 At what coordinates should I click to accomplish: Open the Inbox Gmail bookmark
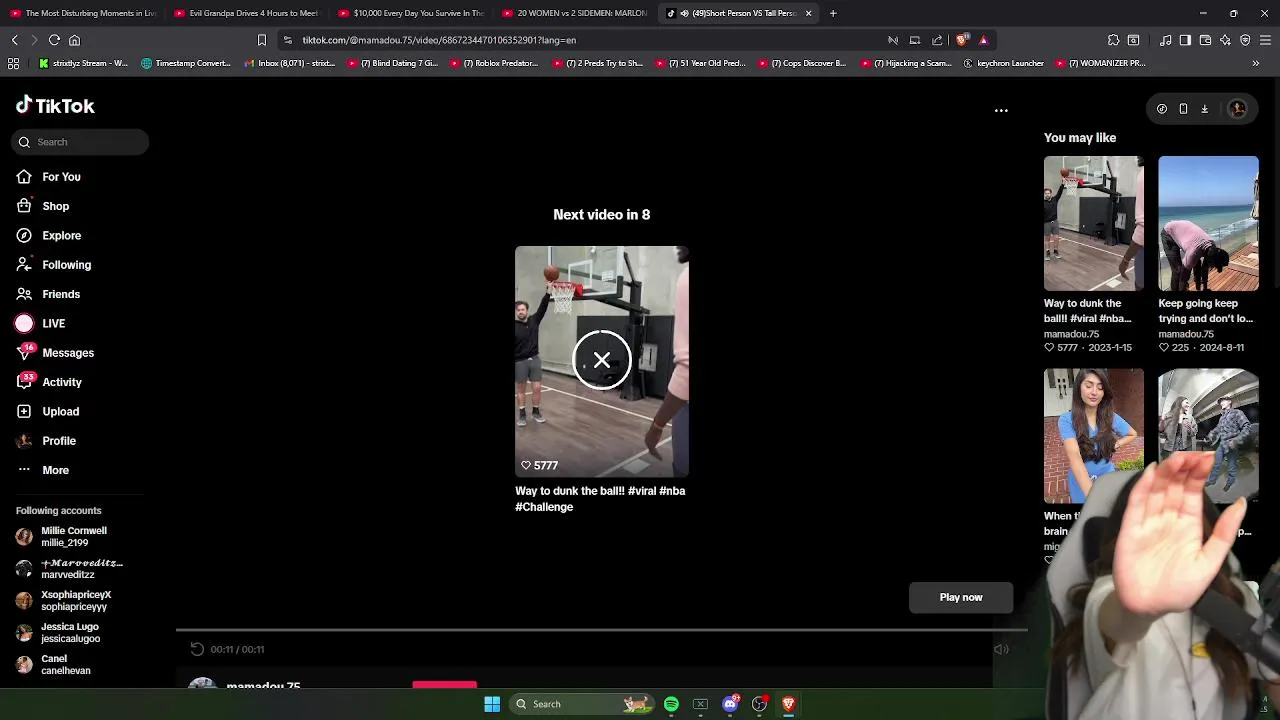point(290,63)
